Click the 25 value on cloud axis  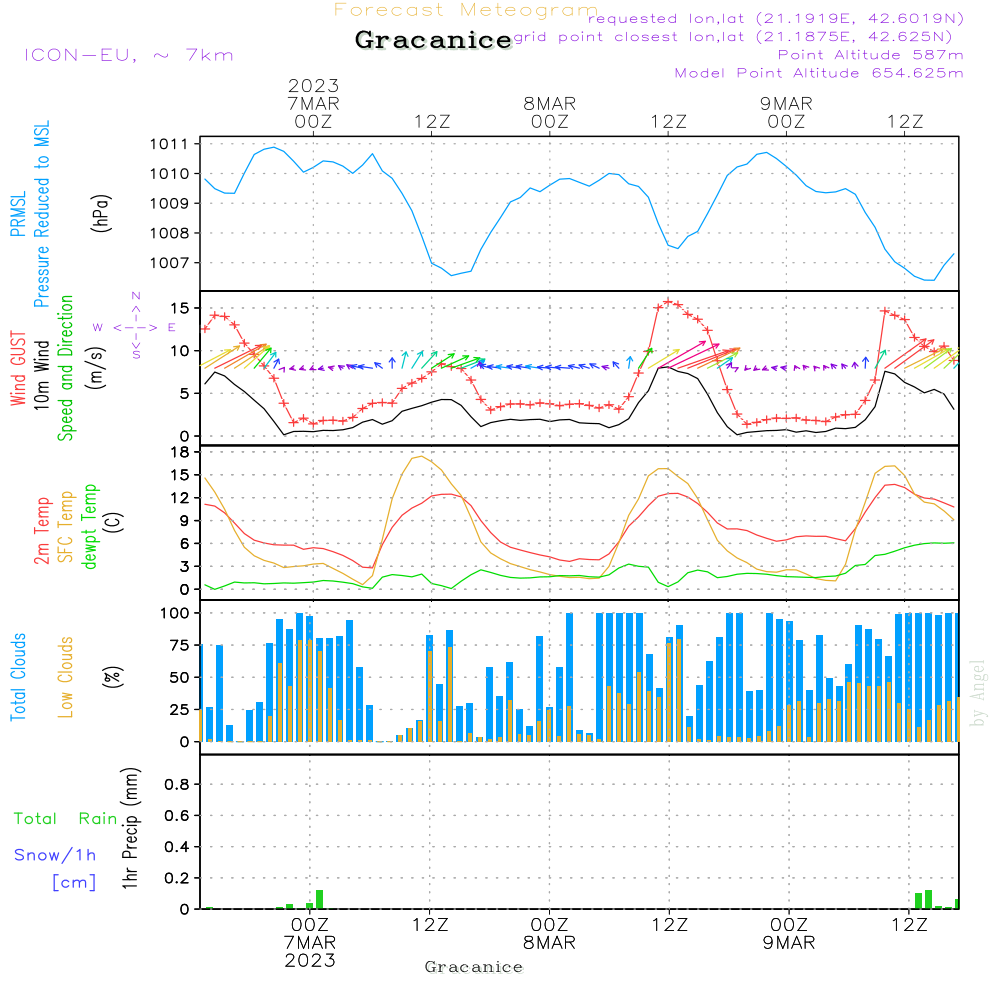pyautogui.click(x=179, y=710)
